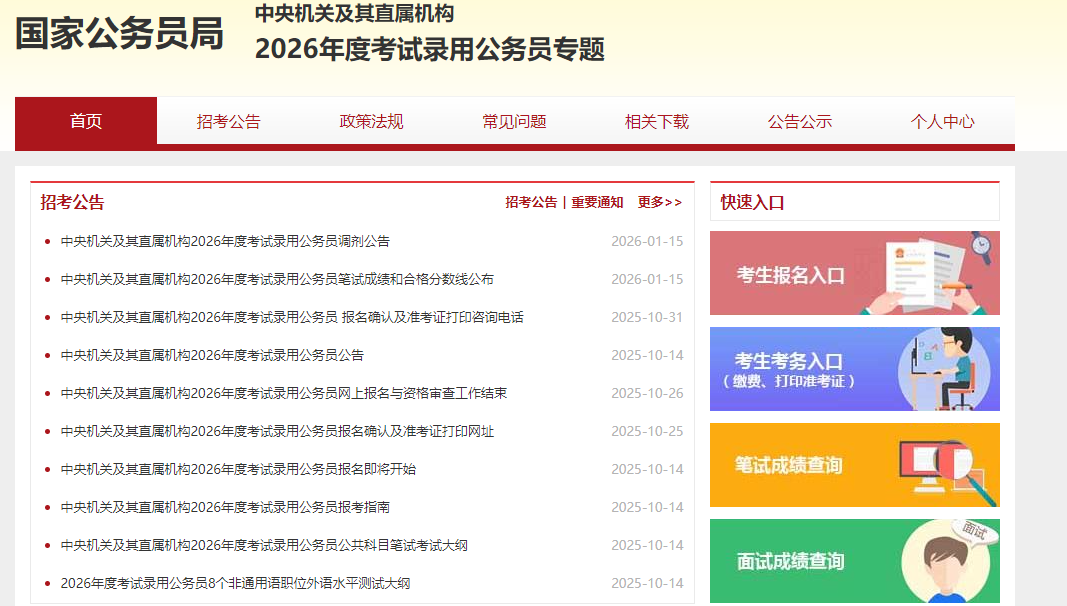Click the 国家公务员局 site logo

click(x=119, y=34)
